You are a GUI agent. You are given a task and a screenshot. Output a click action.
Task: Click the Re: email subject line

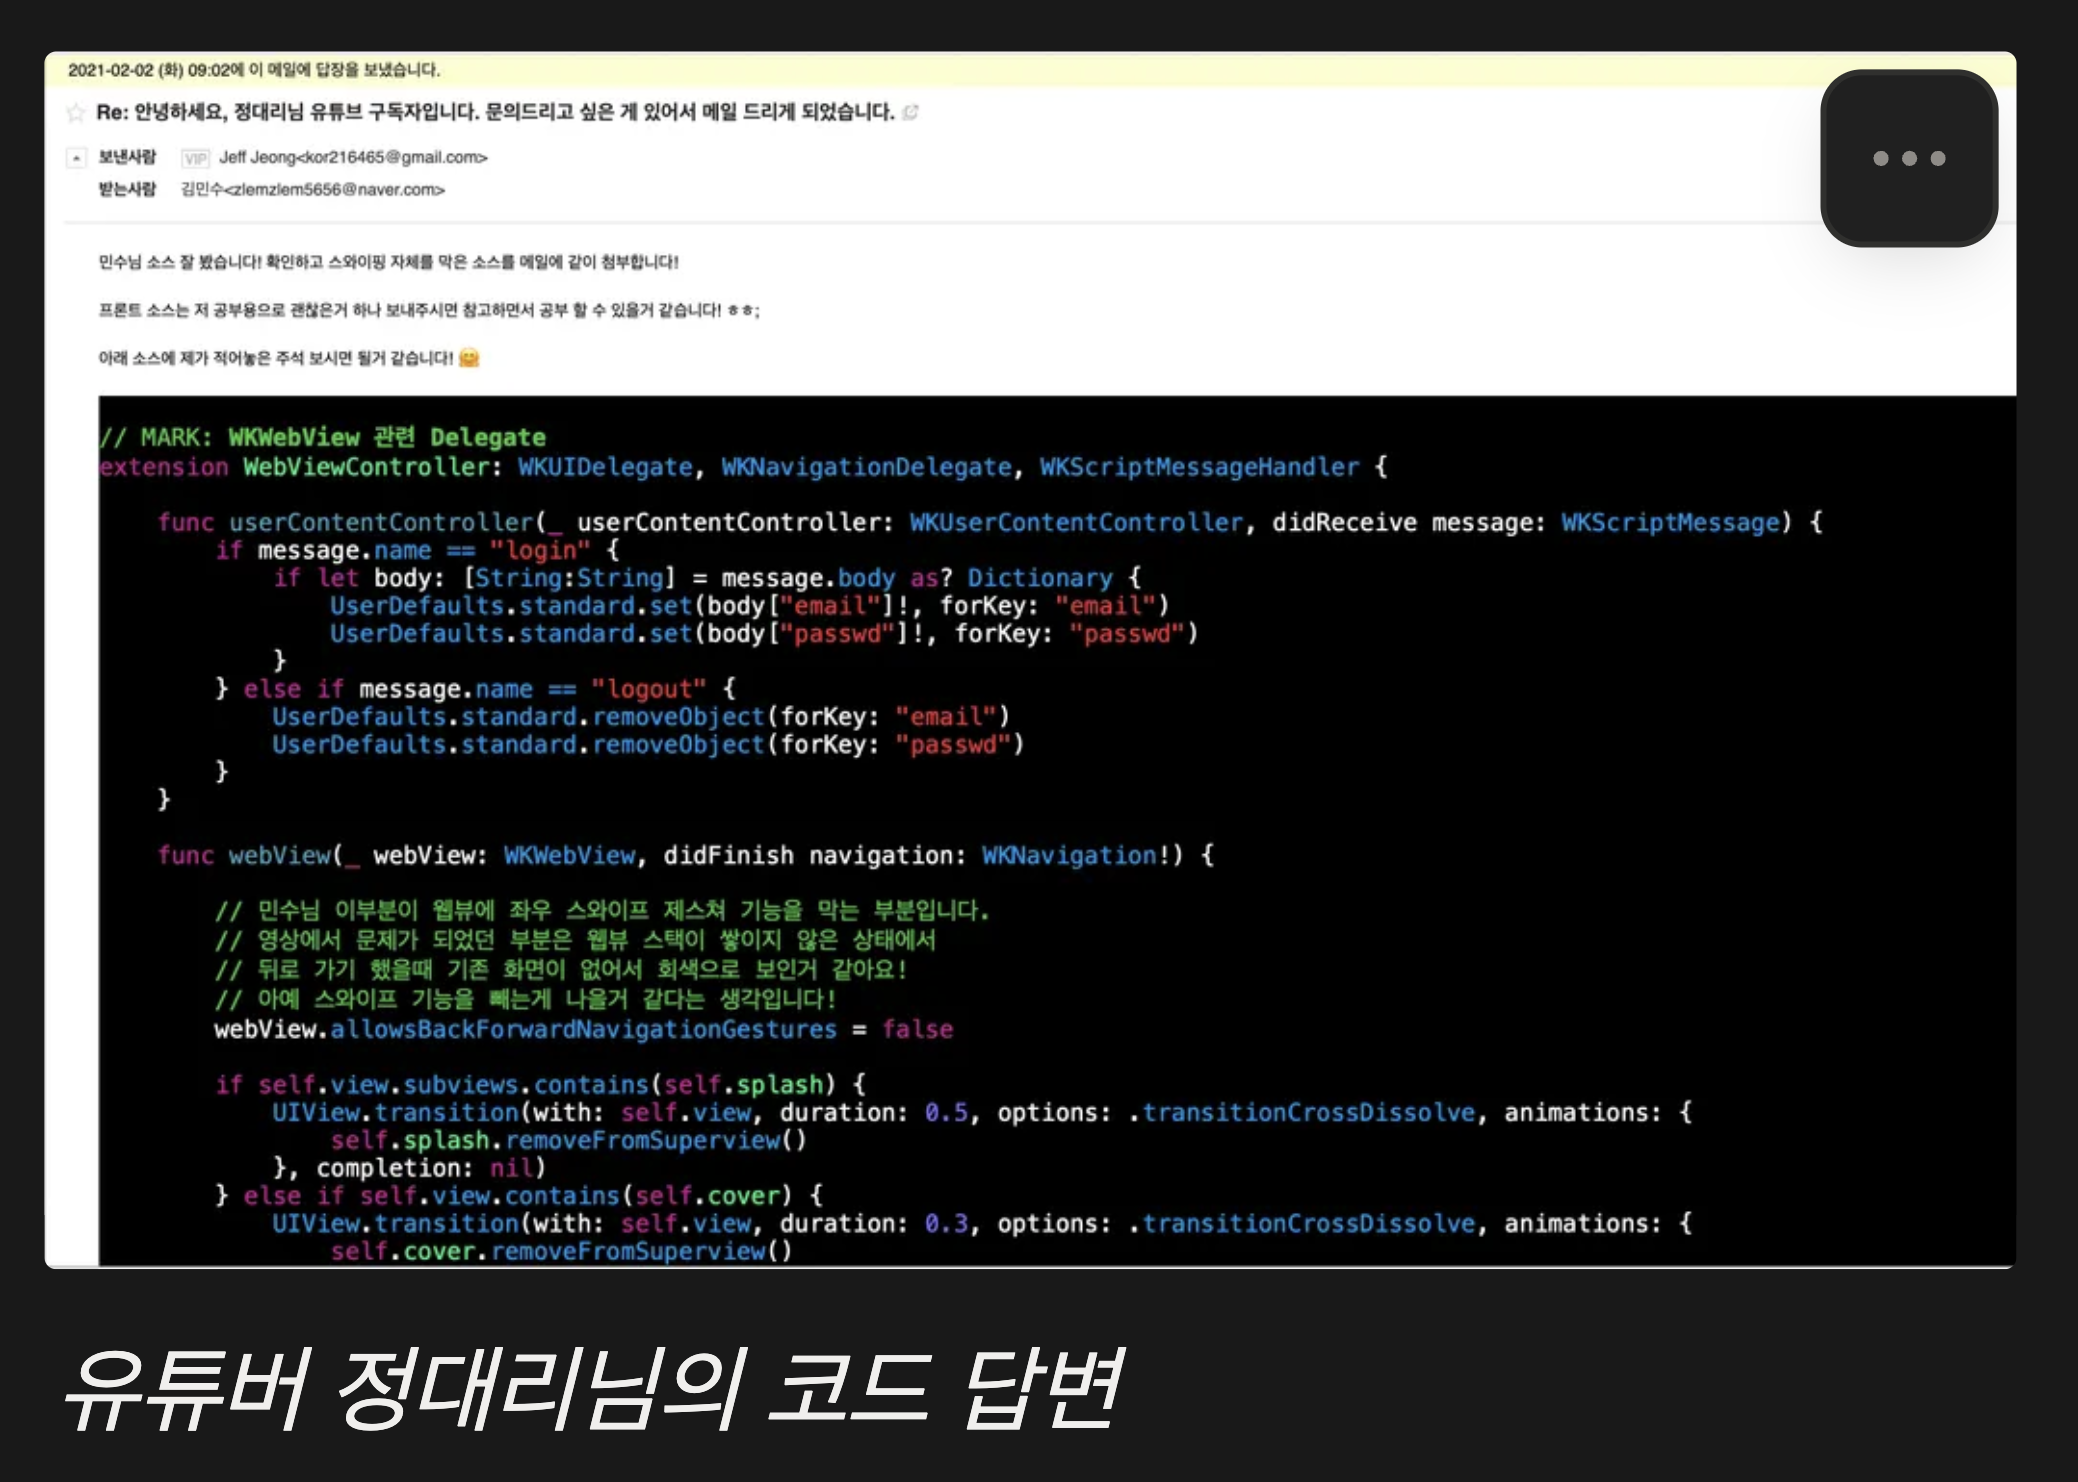495,112
